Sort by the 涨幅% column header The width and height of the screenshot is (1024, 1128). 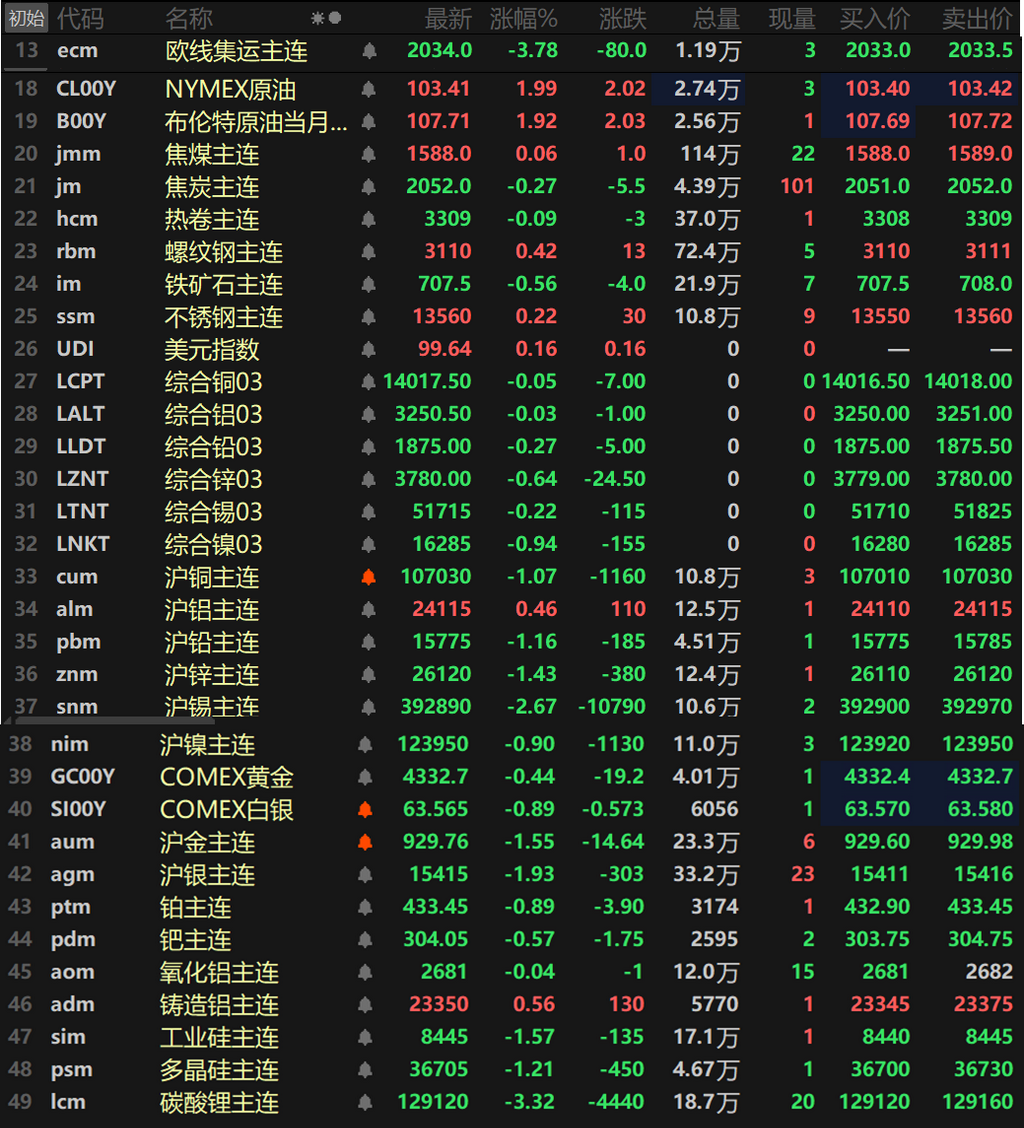click(523, 19)
